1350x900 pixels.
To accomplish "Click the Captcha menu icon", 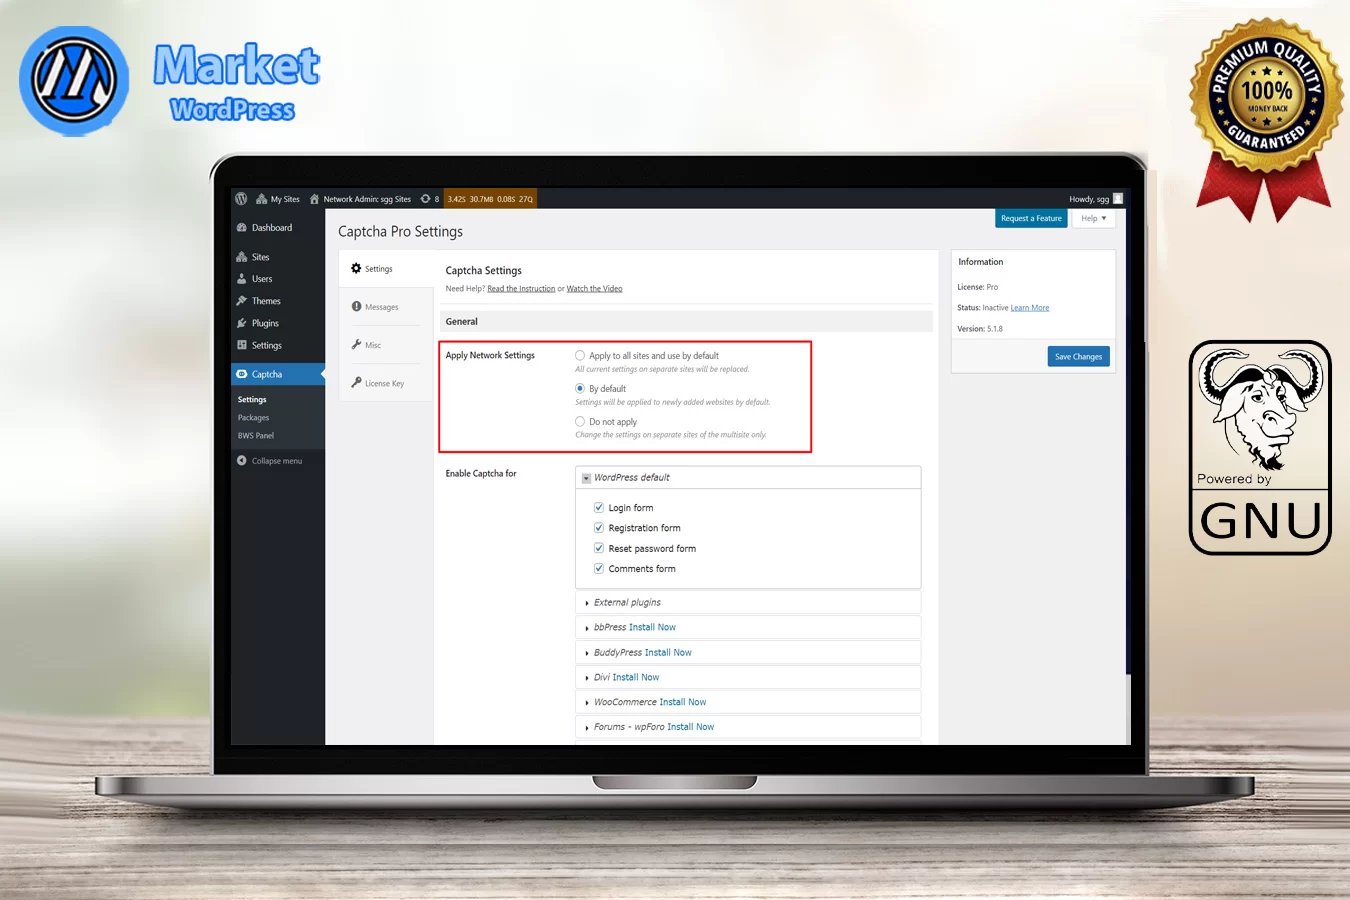I will coord(242,374).
